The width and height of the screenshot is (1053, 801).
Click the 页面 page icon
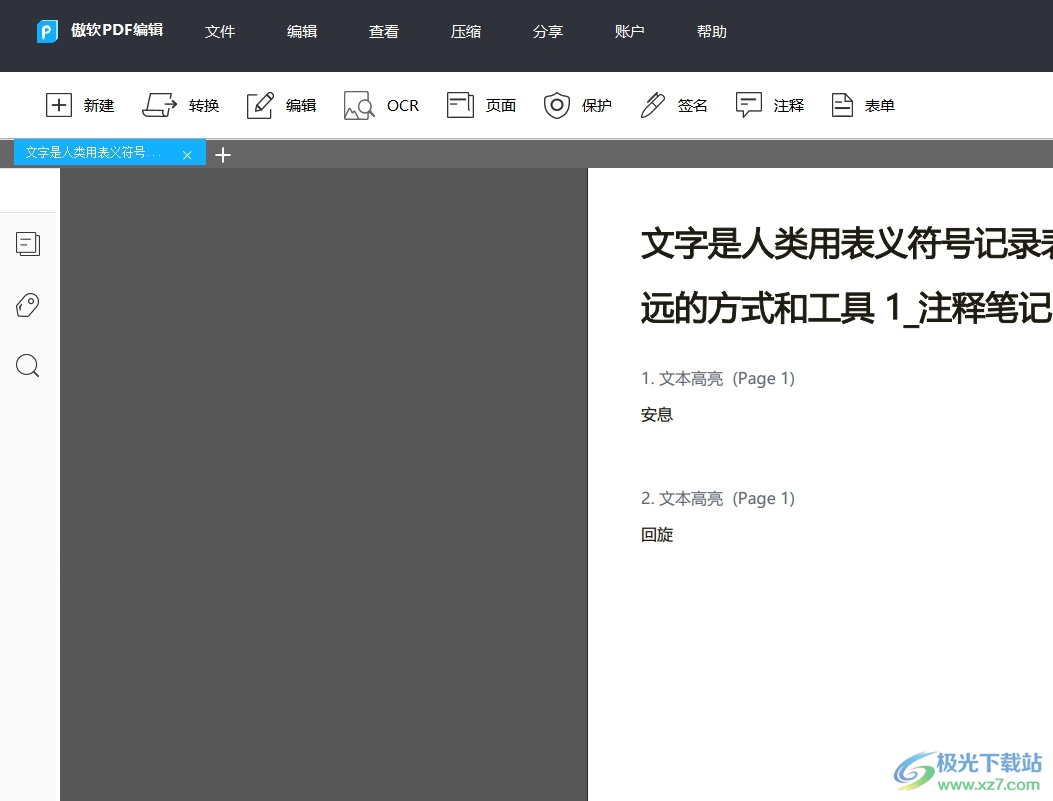pyautogui.click(x=460, y=105)
